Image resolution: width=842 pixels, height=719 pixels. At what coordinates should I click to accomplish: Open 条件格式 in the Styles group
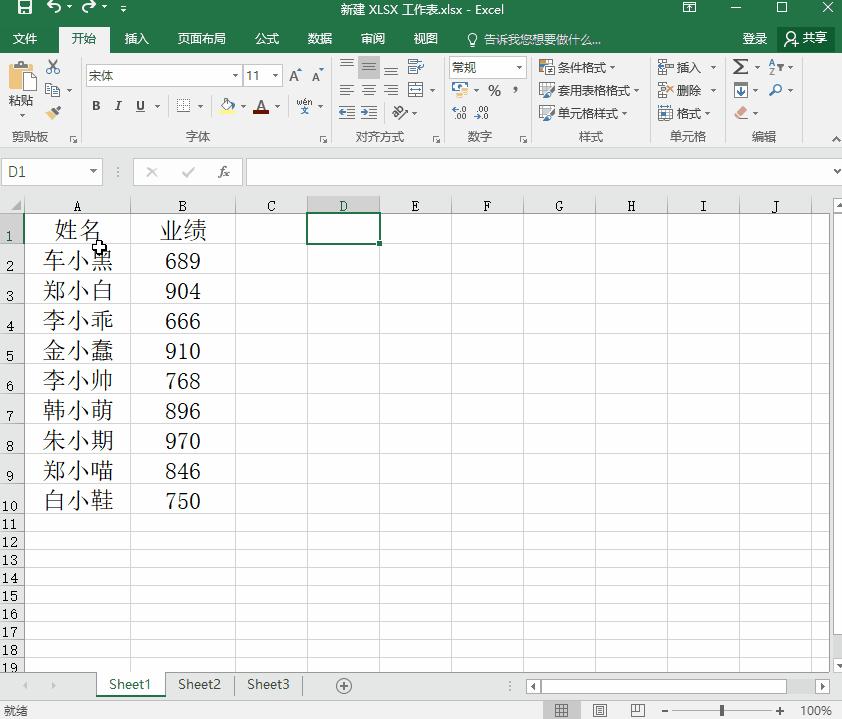pos(576,68)
